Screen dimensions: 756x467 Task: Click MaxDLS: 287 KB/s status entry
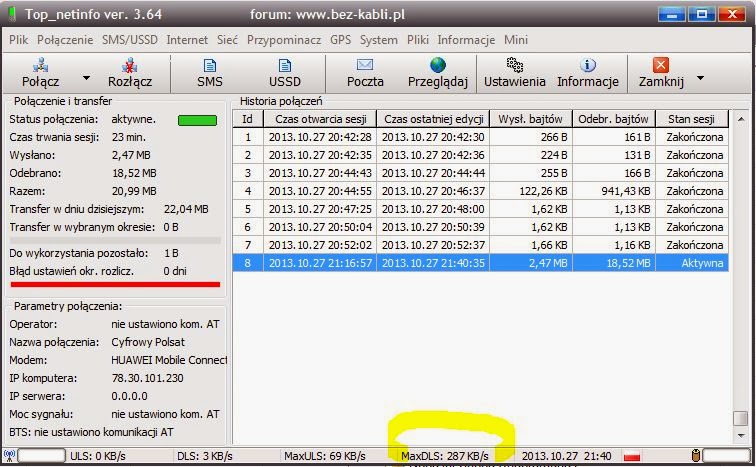pyautogui.click(x=445, y=456)
